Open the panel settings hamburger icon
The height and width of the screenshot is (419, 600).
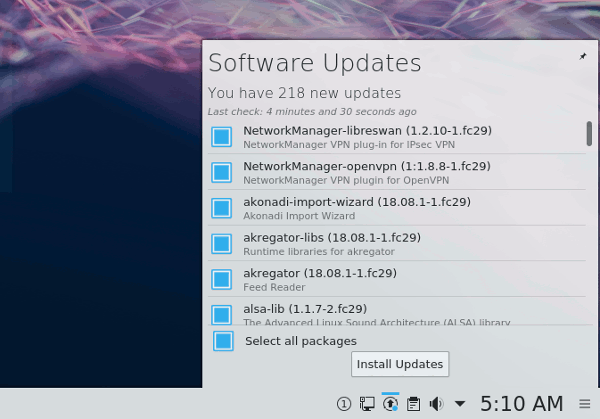click(584, 404)
